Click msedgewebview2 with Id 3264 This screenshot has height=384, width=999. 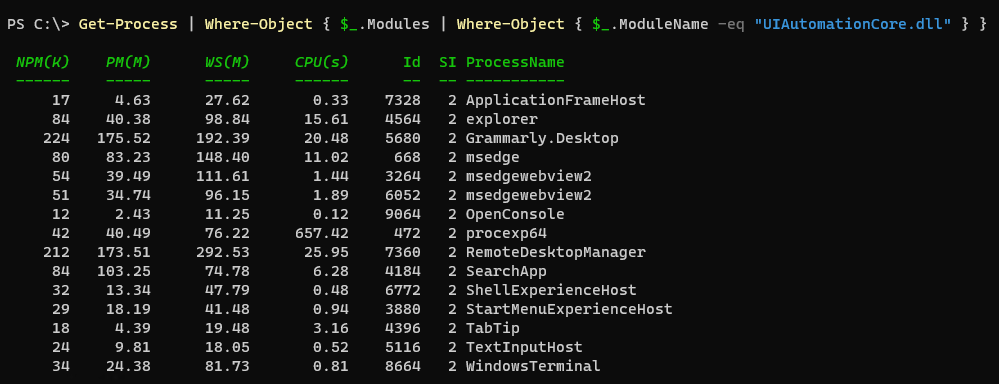coord(529,176)
